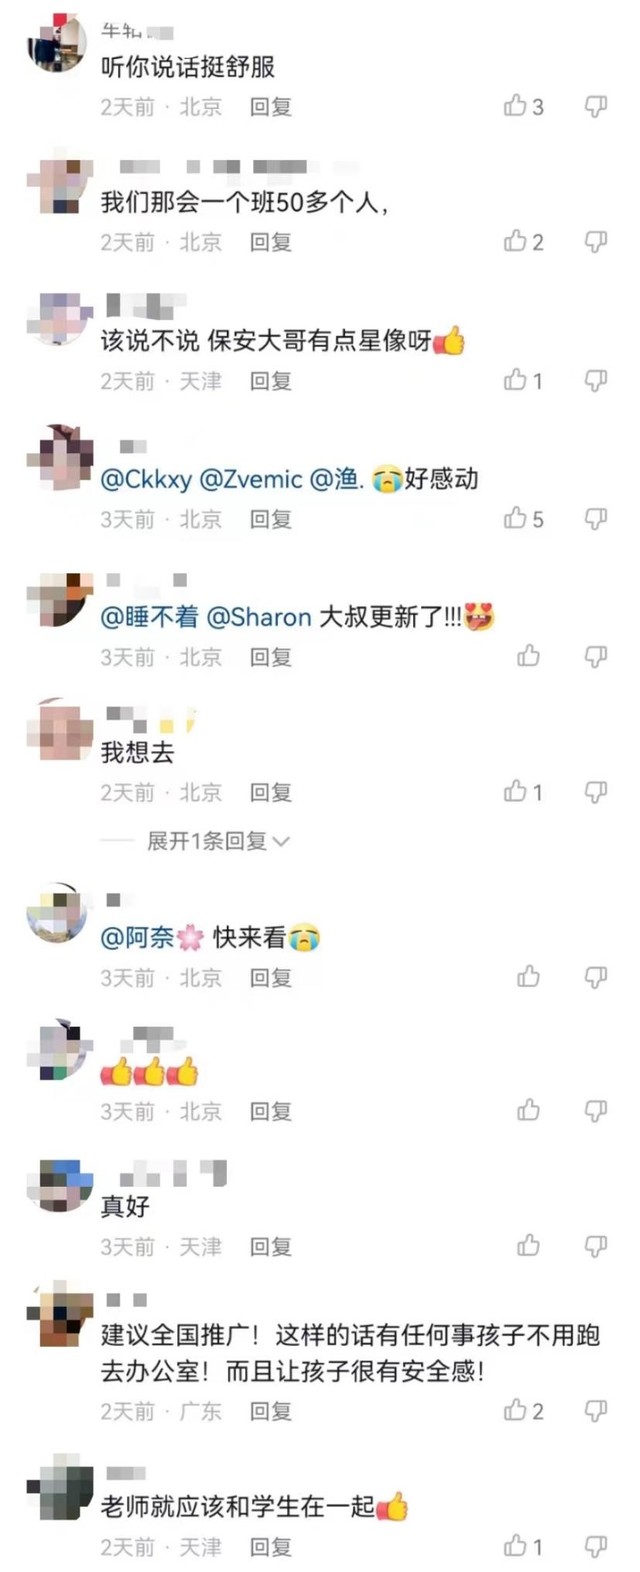Reply to the '建议全国推广' comment

tap(271, 1411)
